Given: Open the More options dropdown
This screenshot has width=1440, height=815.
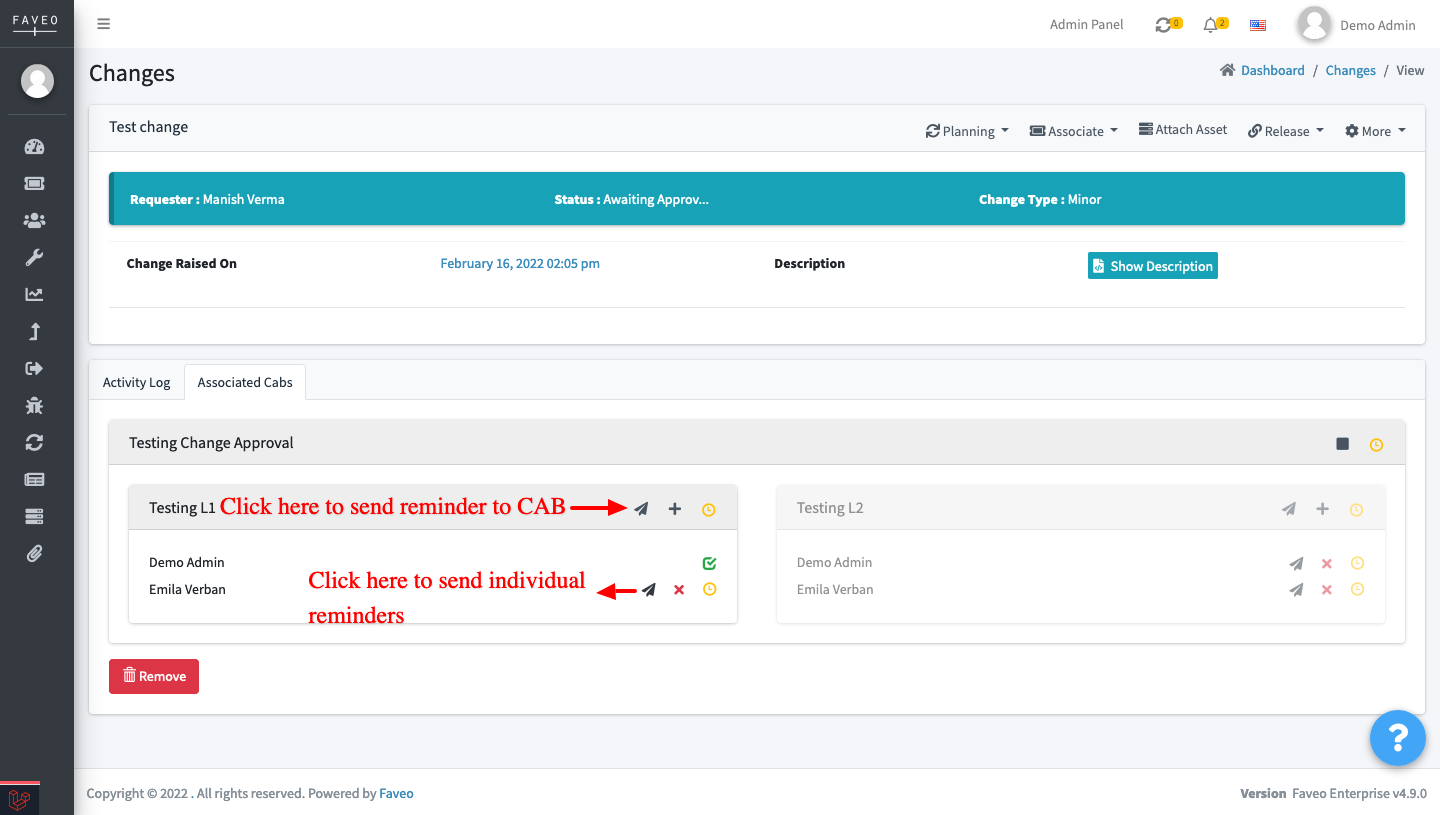Looking at the screenshot, I should [1374, 130].
